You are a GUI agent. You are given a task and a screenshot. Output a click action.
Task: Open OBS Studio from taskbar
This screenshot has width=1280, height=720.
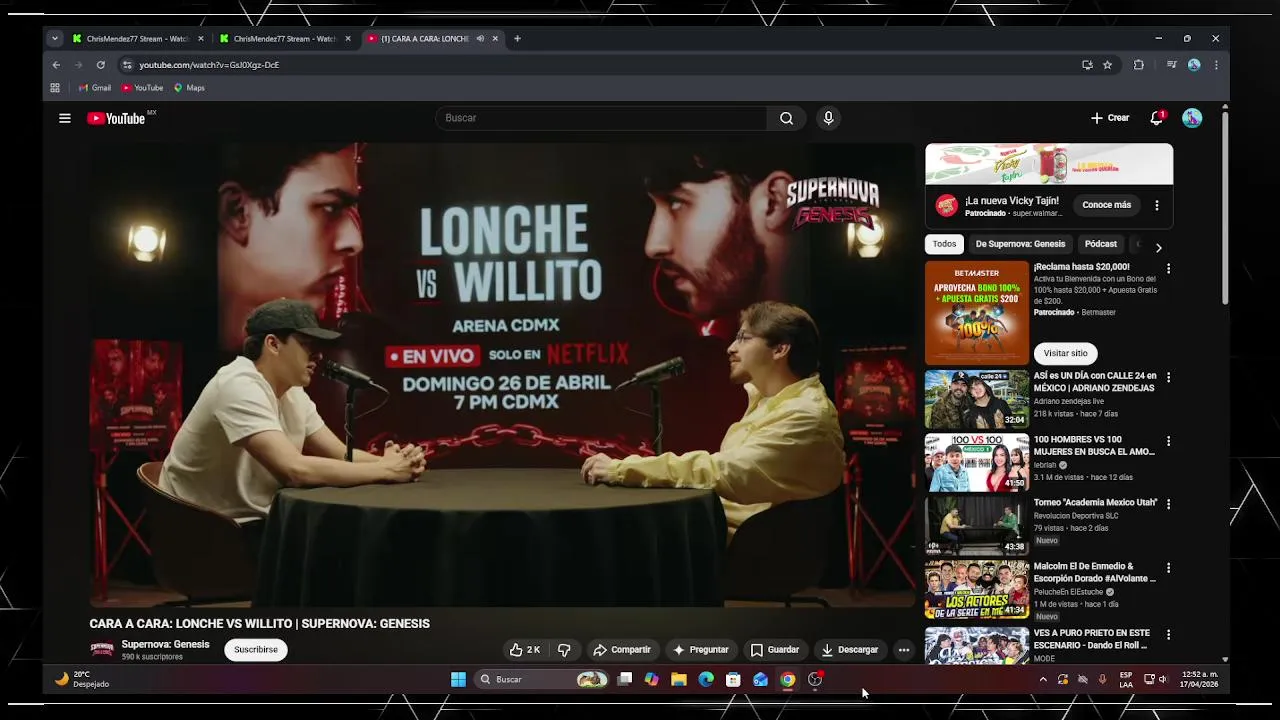click(x=815, y=680)
